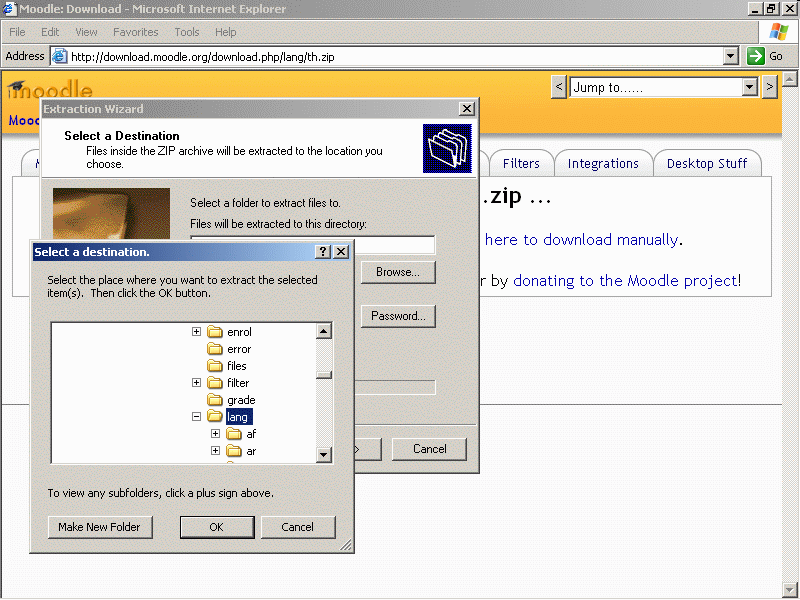Viewport: 800px width, 600px height.
Task: Click donating to the Moodle project link
Action: coord(627,281)
